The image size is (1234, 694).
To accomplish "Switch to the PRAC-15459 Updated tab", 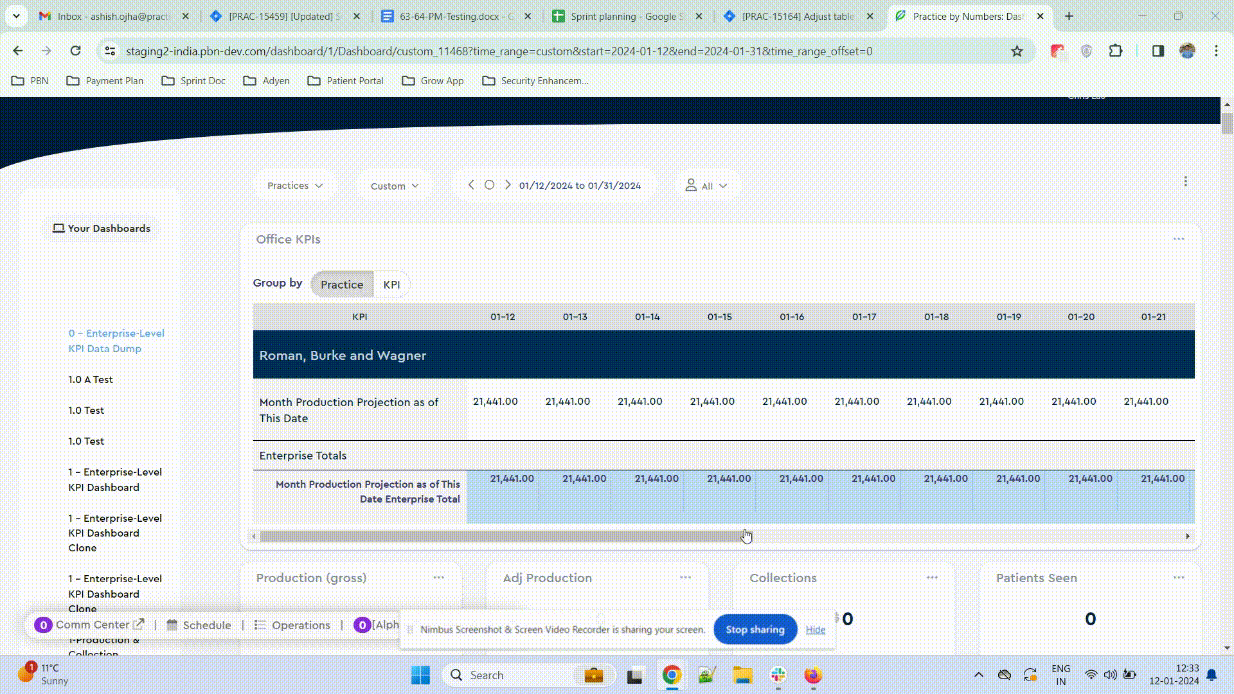I will click(x=285, y=17).
